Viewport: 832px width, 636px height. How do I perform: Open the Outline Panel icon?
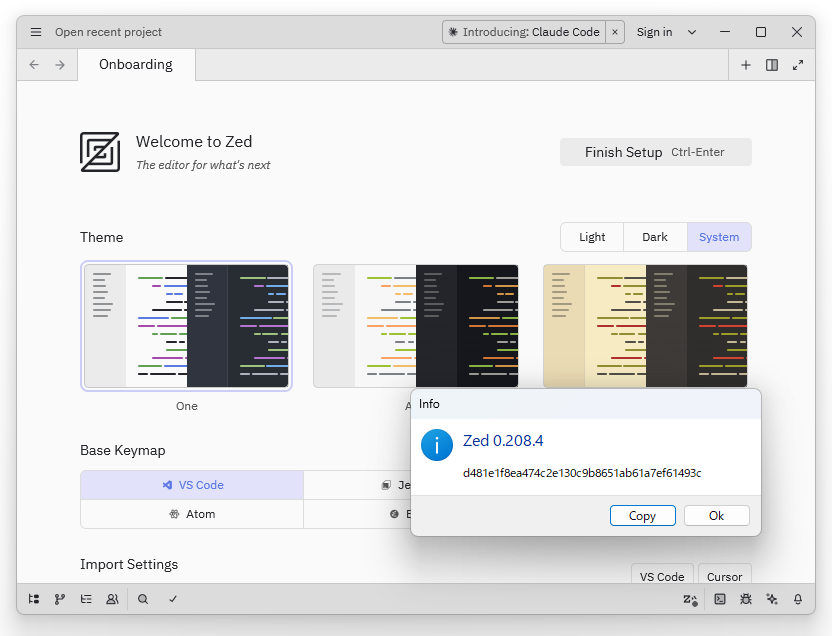coord(85,598)
